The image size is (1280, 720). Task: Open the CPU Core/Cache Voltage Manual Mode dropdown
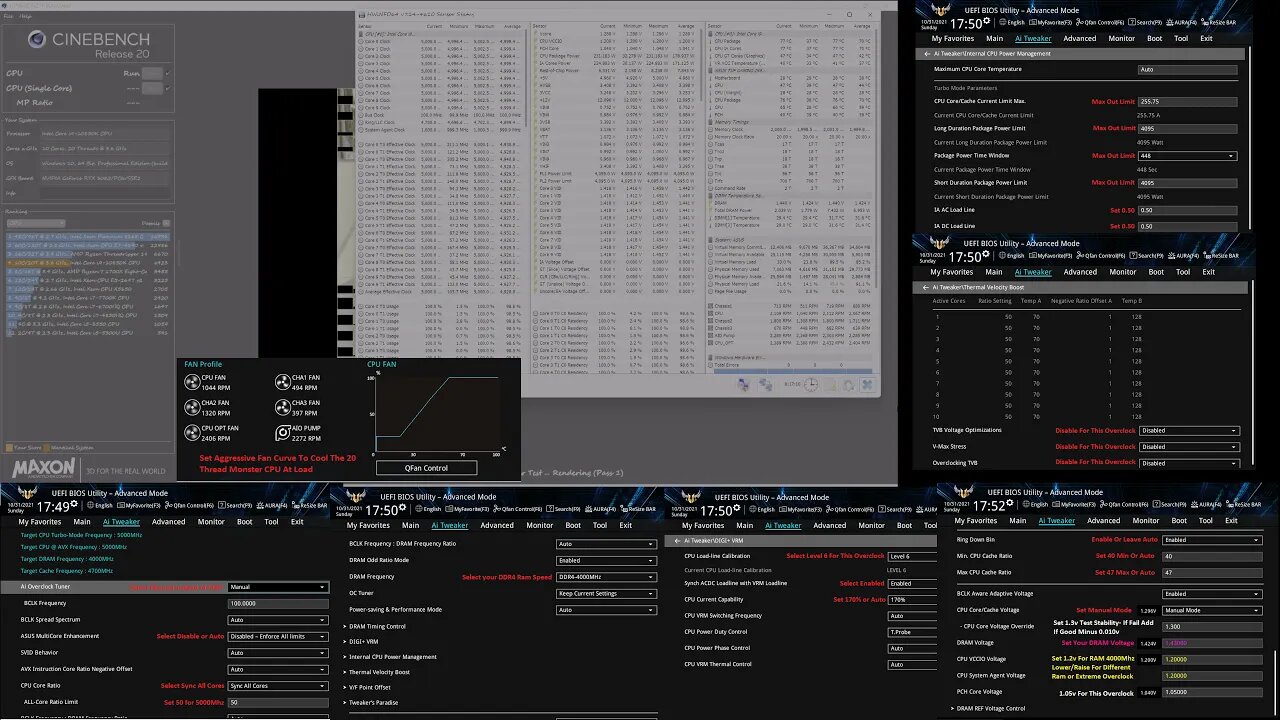click(x=1212, y=610)
